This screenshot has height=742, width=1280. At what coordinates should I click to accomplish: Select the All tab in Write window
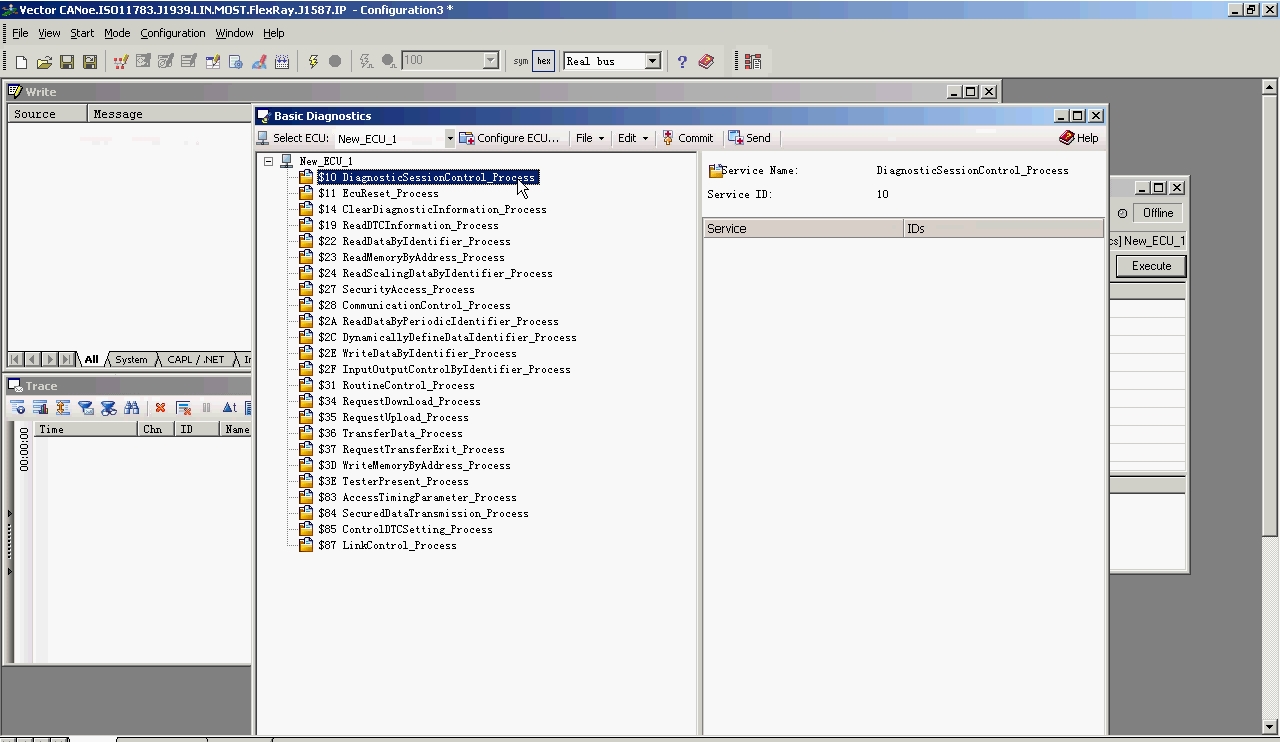click(91, 359)
